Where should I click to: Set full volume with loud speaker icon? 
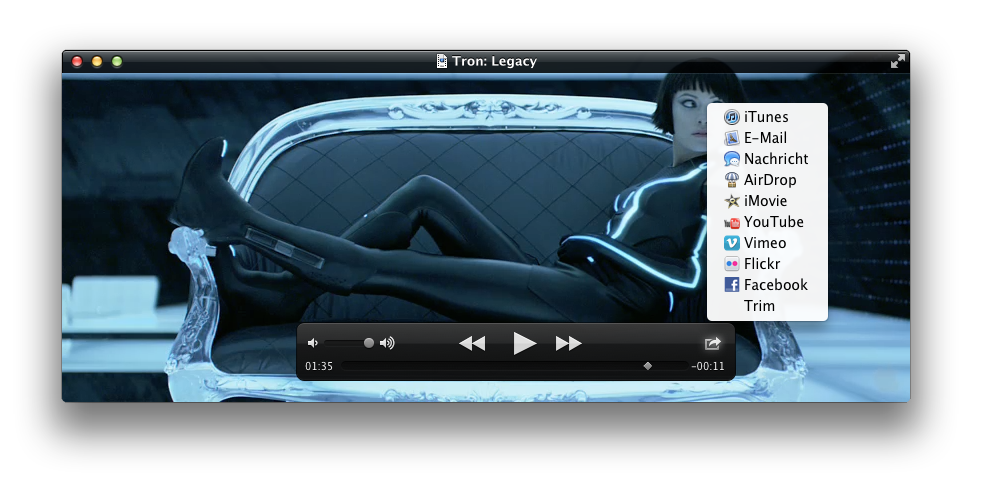(387, 343)
